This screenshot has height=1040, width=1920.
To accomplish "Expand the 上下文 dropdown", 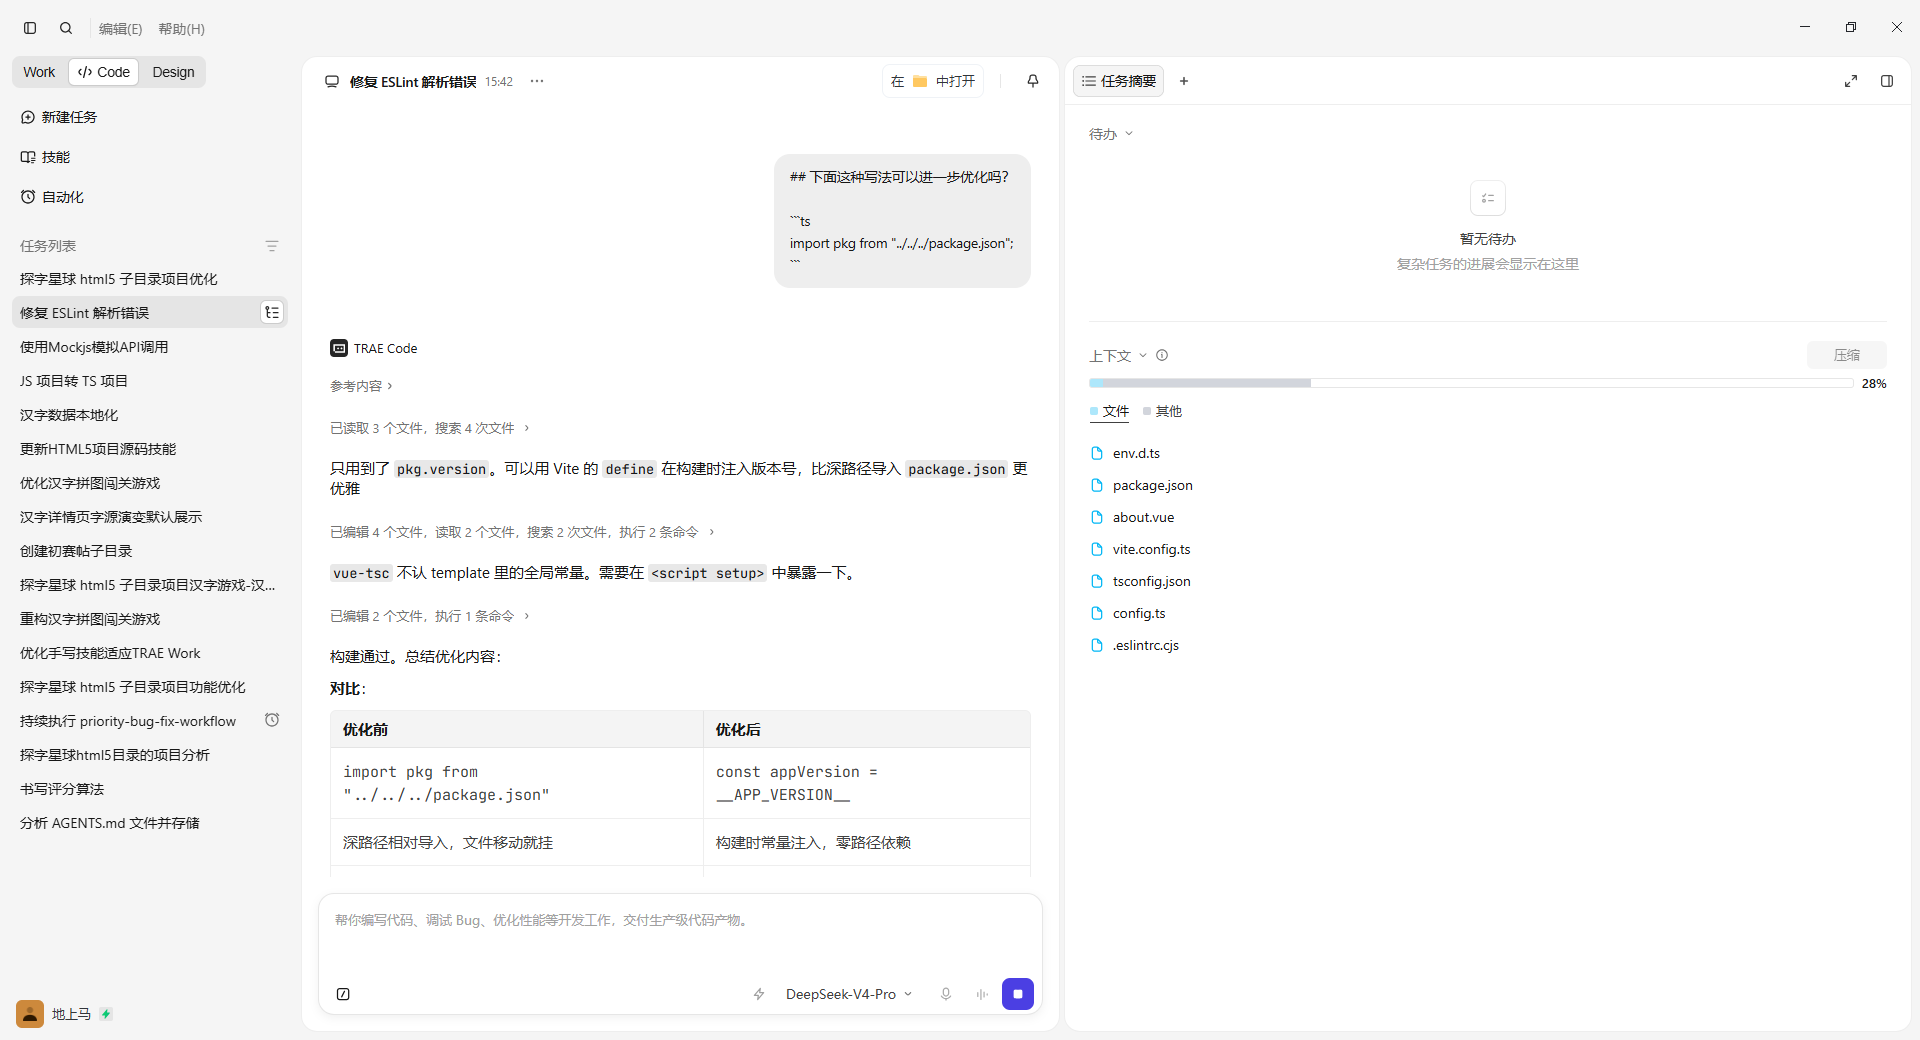I will 1118,355.
